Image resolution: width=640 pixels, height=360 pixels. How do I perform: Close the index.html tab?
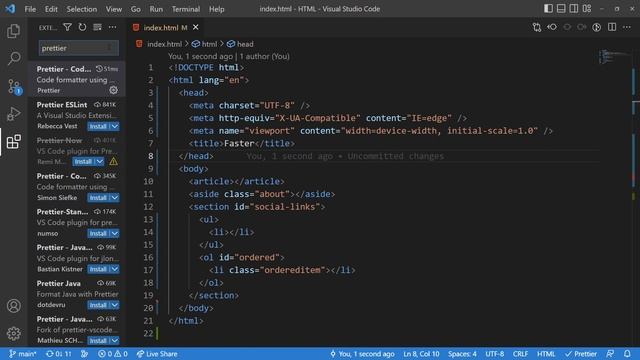pos(196,27)
